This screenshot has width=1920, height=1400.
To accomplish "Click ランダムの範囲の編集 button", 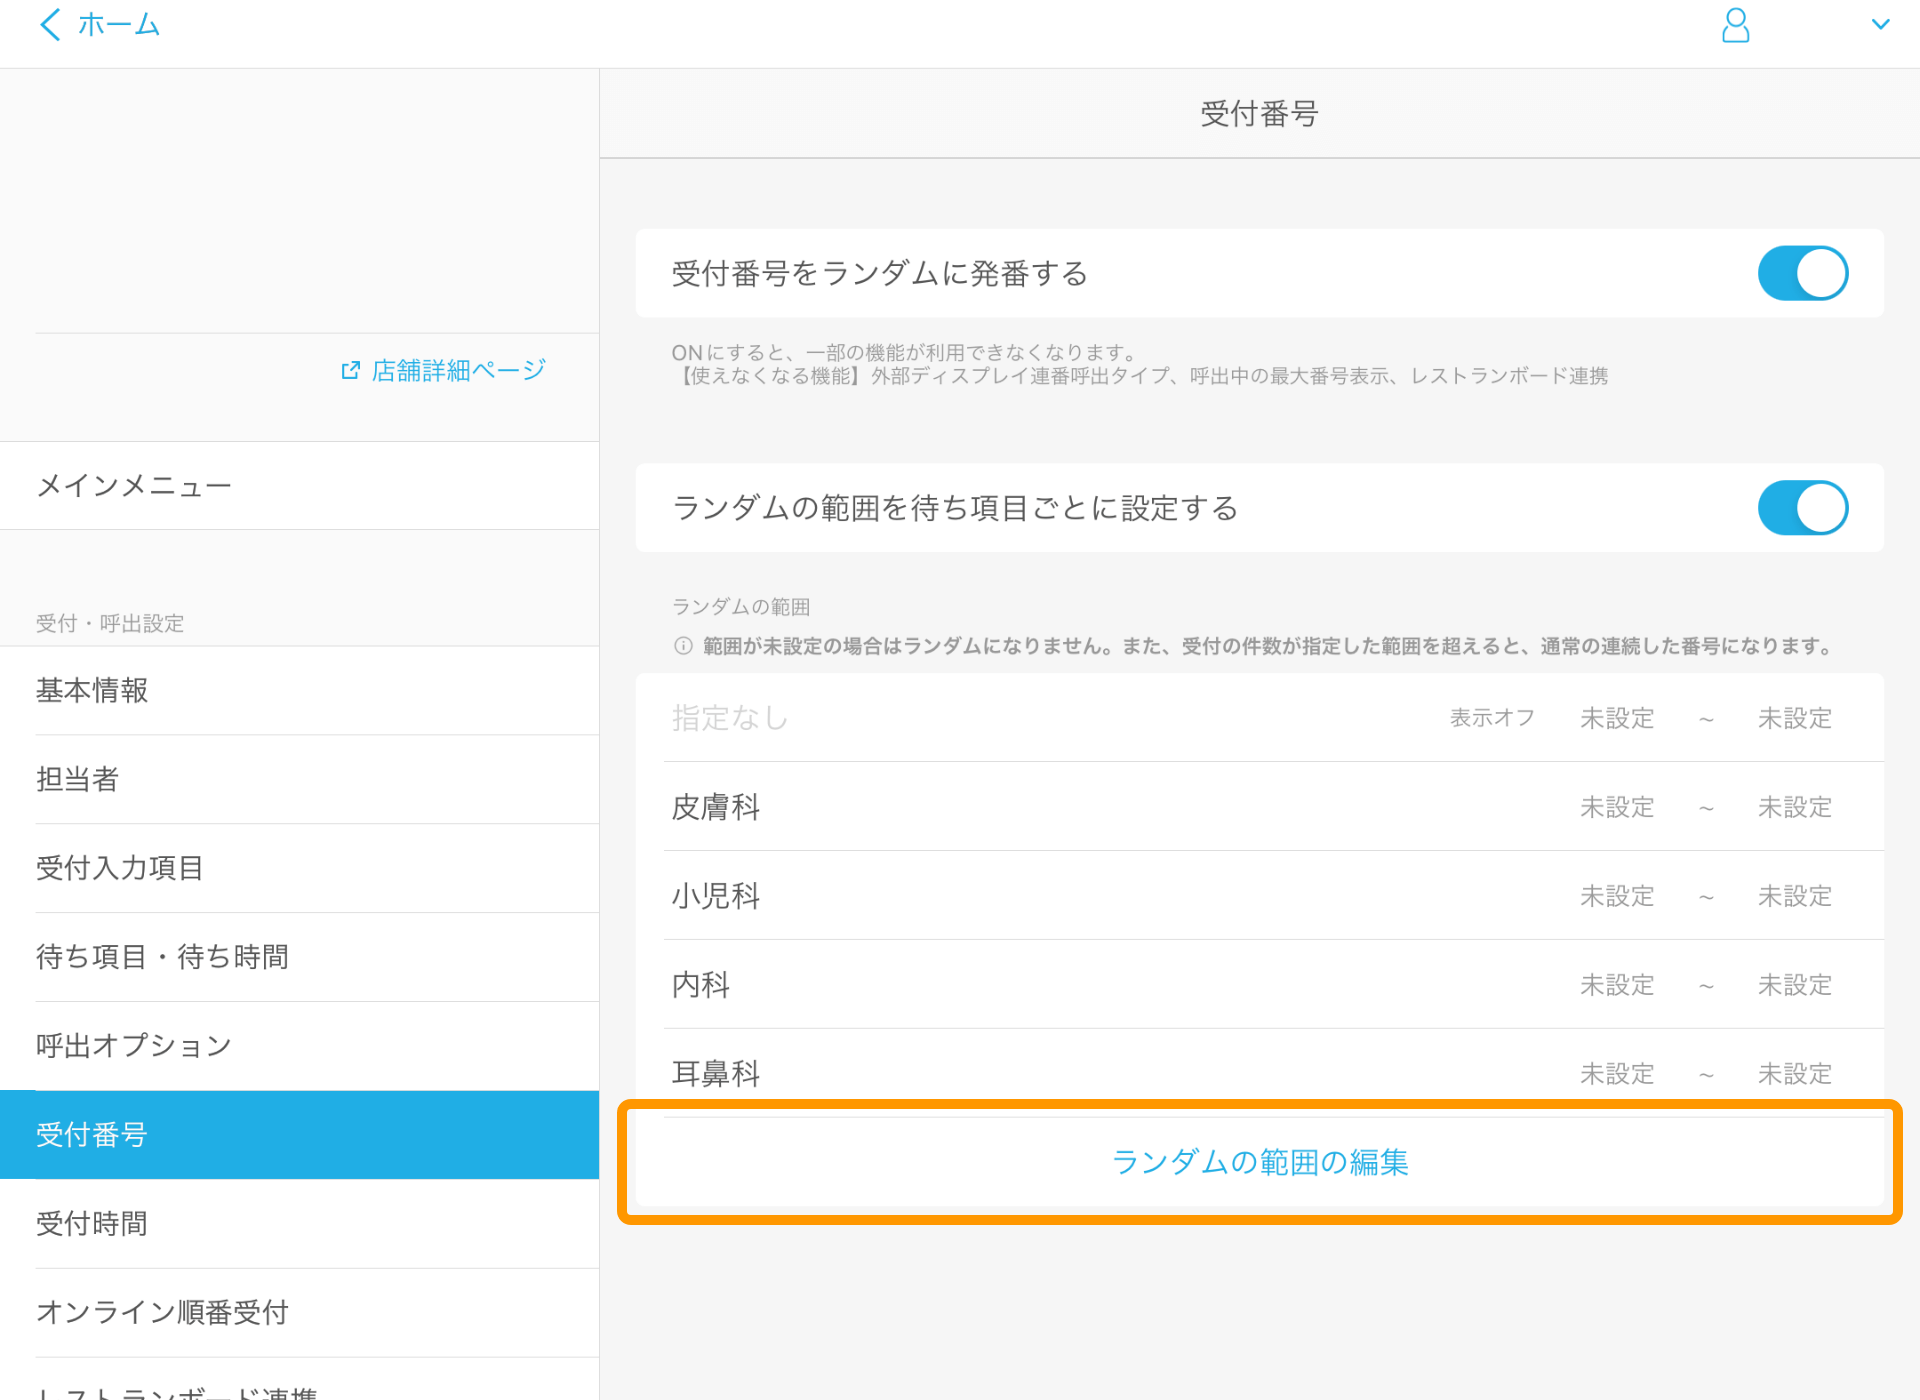I will pos(1260,1162).
